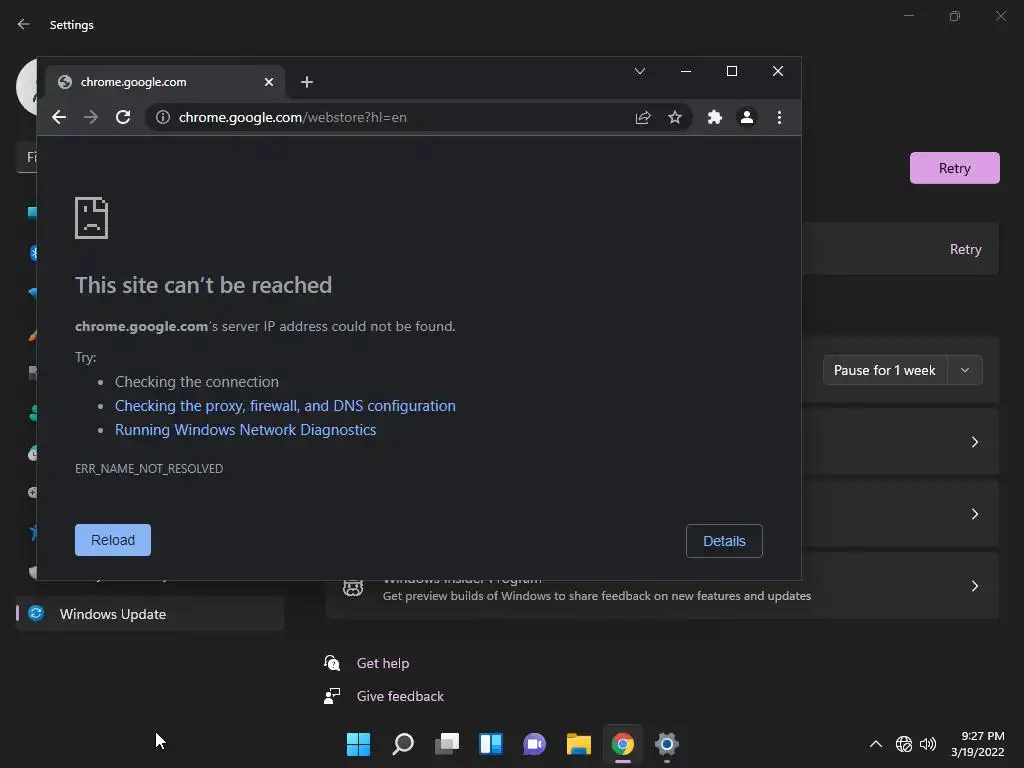Open site information icon in address bar
Image resolution: width=1024 pixels, height=768 pixels.
pyautogui.click(x=163, y=117)
